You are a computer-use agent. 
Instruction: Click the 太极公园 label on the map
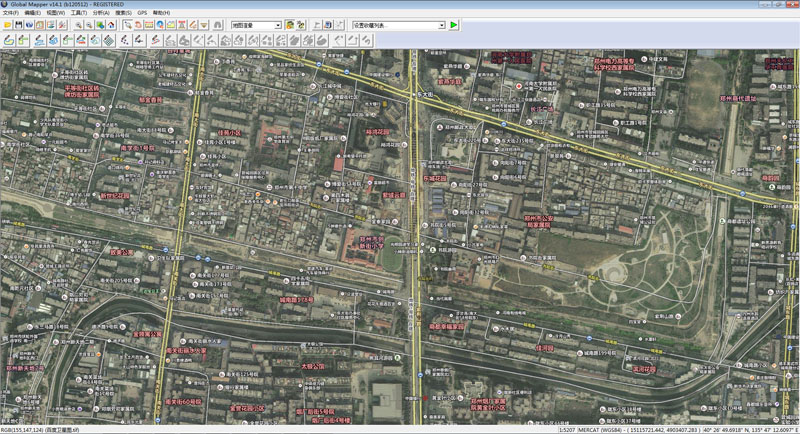click(313, 366)
